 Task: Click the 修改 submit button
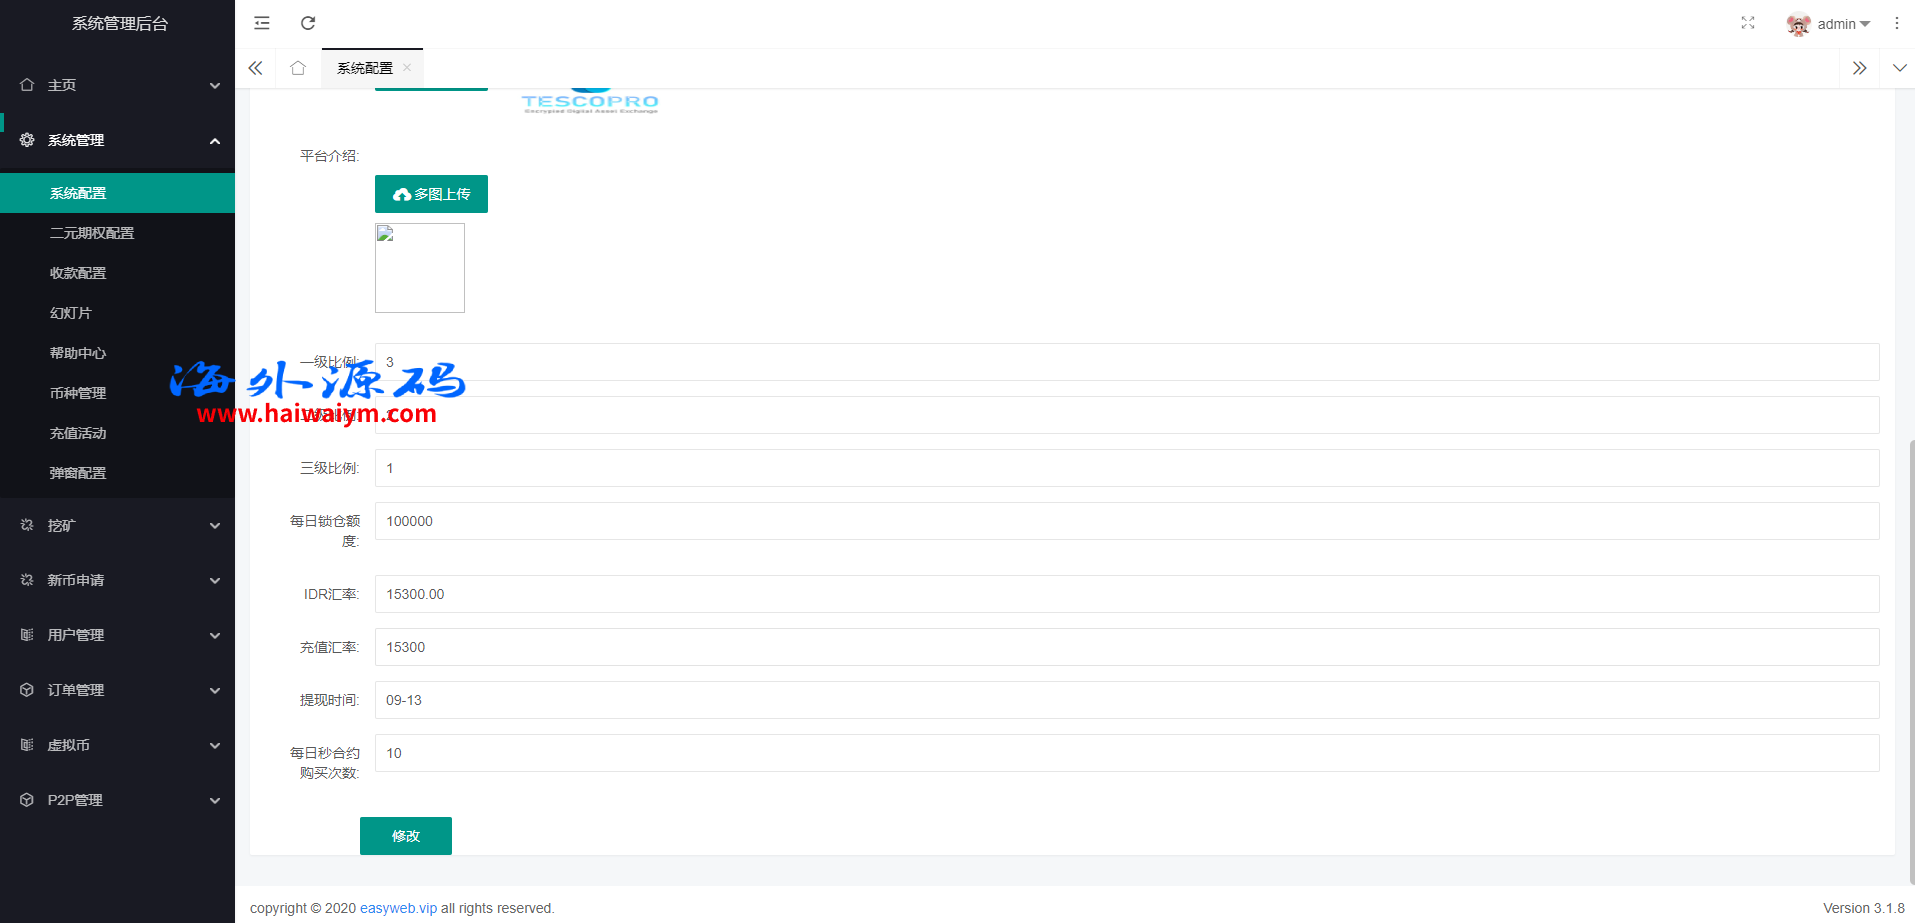[x=405, y=836]
